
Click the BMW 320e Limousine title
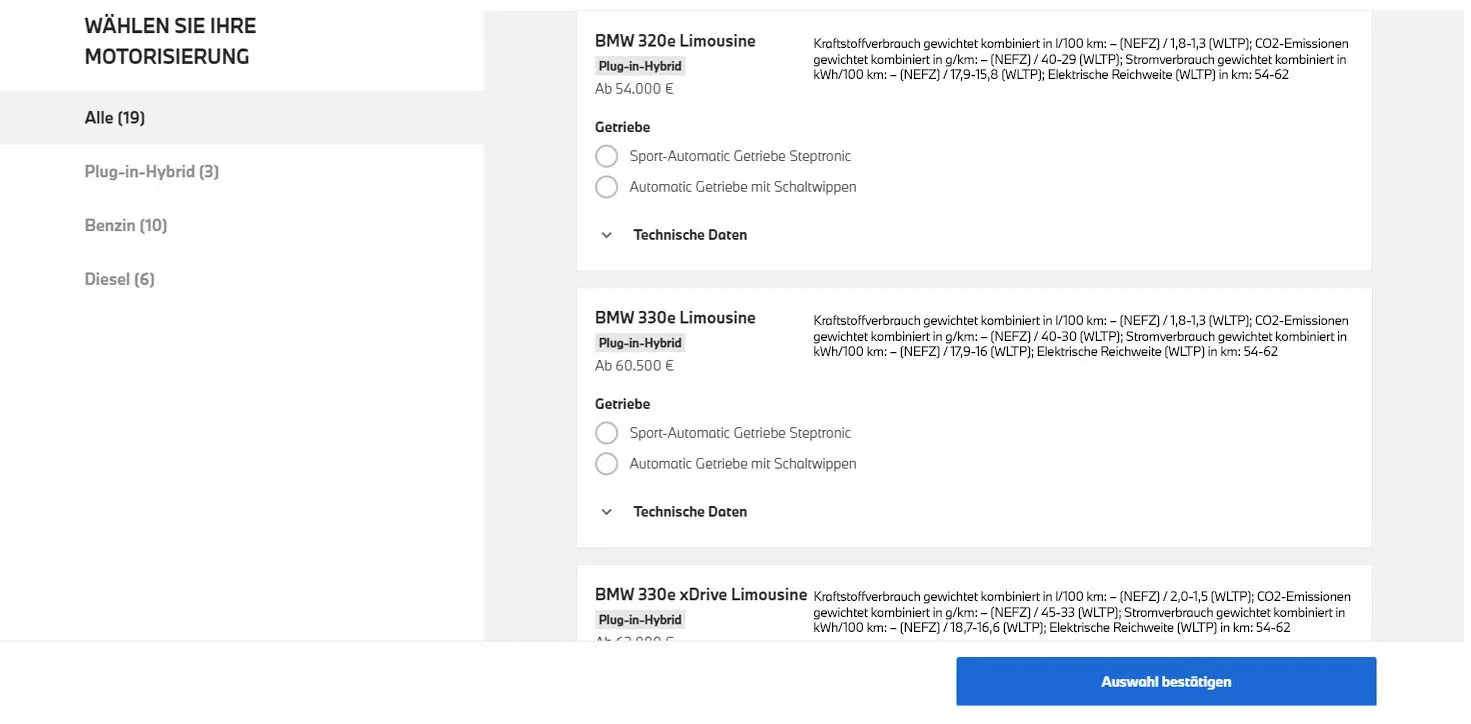coord(675,41)
